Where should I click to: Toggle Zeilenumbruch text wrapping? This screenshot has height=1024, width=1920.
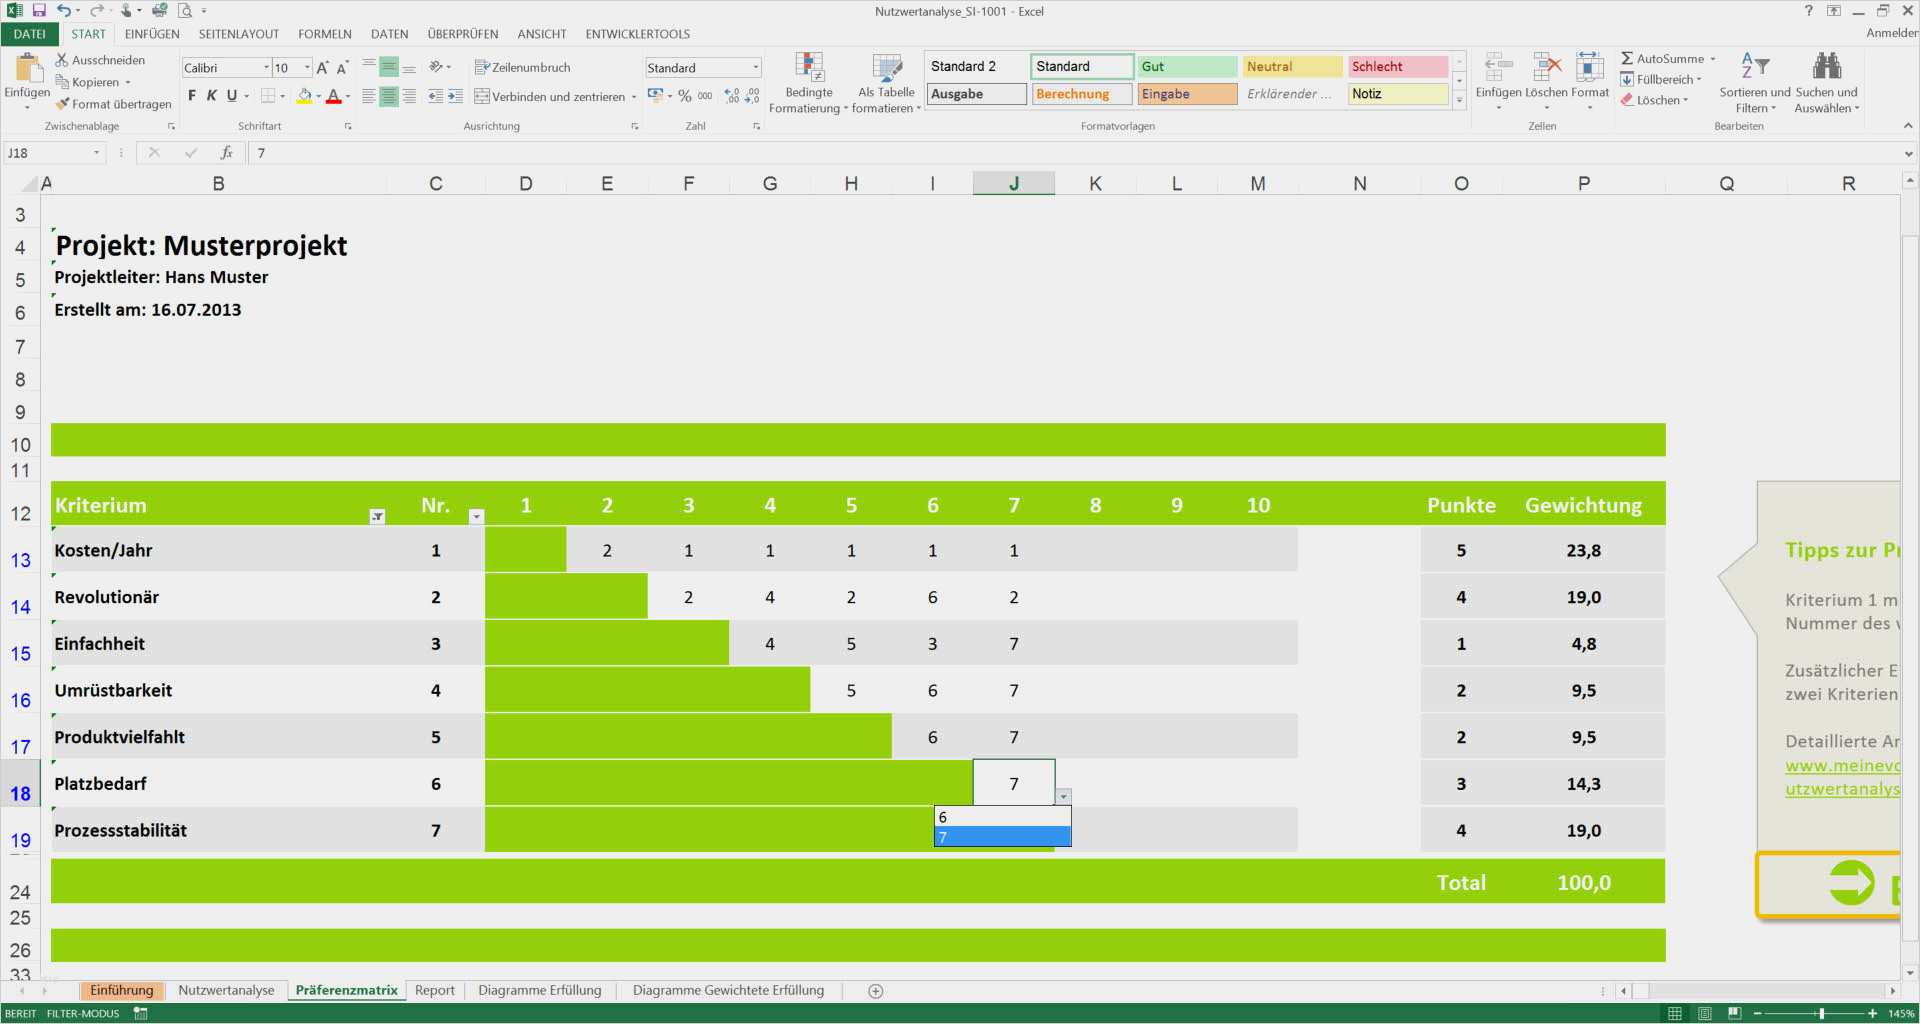click(x=522, y=67)
